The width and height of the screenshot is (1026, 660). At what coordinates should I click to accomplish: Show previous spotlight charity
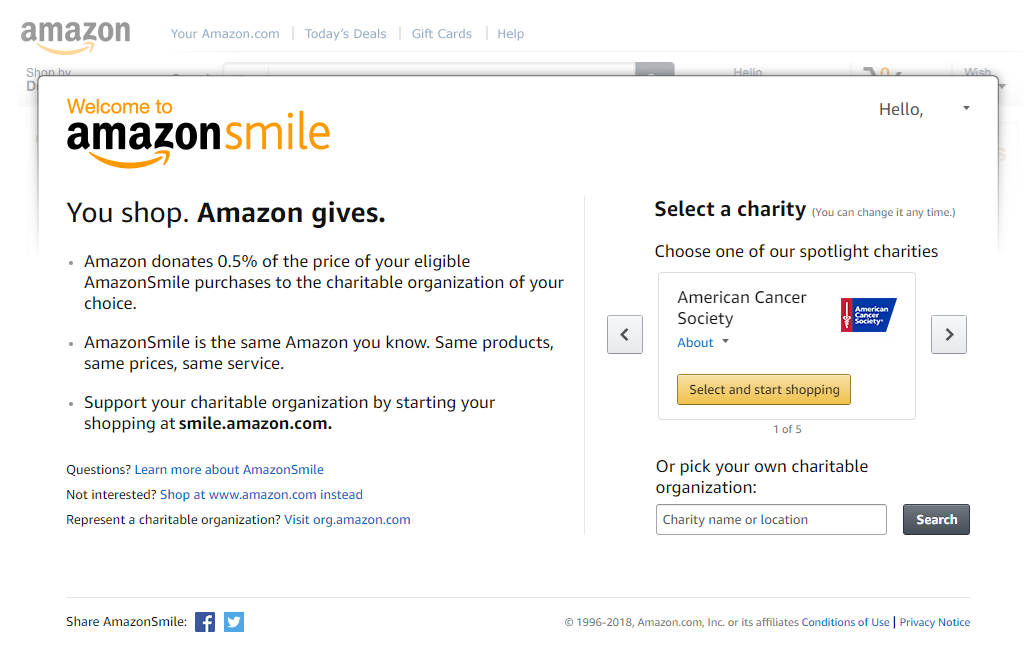click(x=625, y=334)
